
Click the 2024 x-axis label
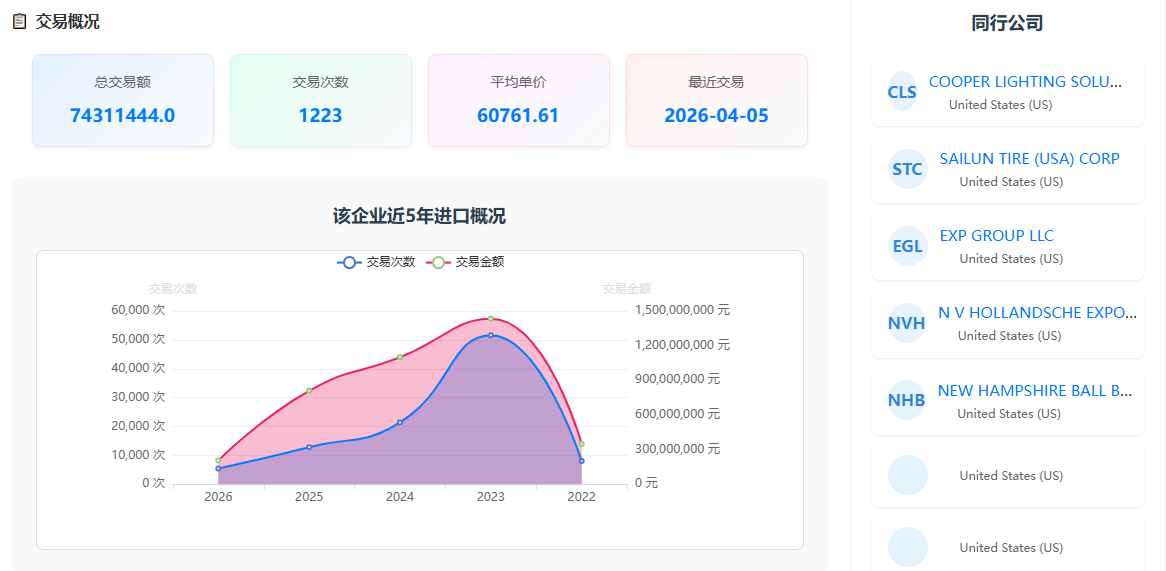[400, 497]
